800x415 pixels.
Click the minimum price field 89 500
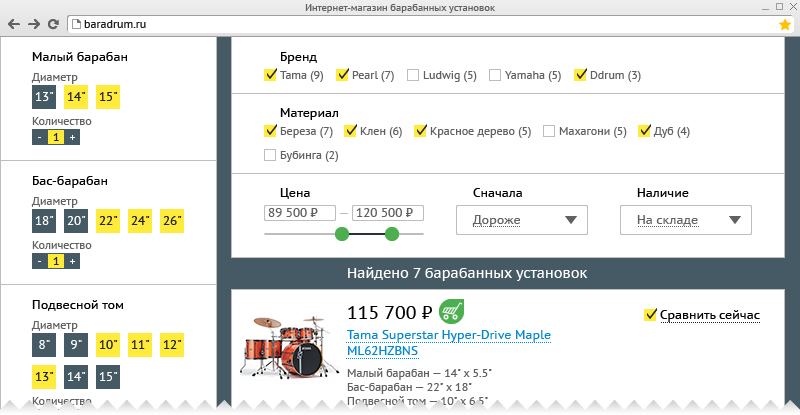tap(298, 213)
